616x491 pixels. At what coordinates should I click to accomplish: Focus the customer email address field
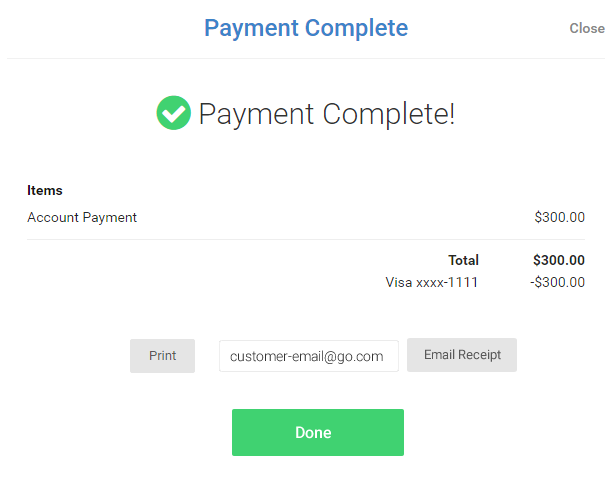(309, 356)
